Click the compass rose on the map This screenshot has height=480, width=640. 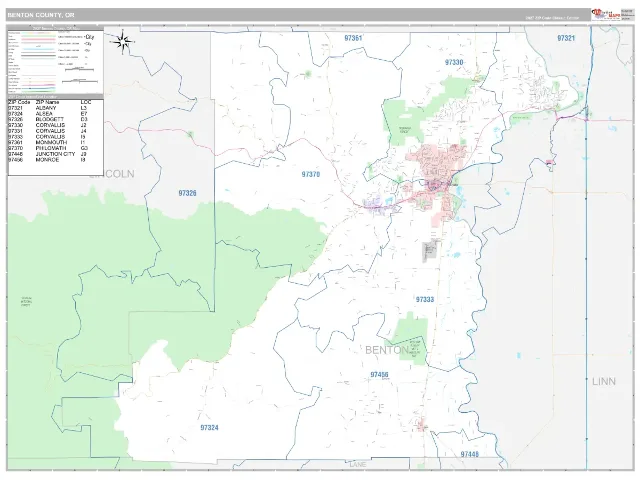(x=122, y=42)
